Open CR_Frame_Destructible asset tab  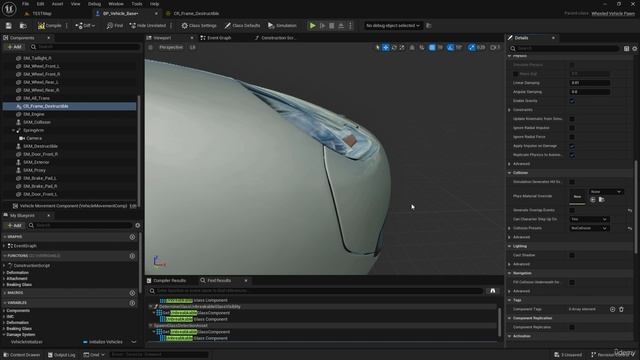coord(192,13)
